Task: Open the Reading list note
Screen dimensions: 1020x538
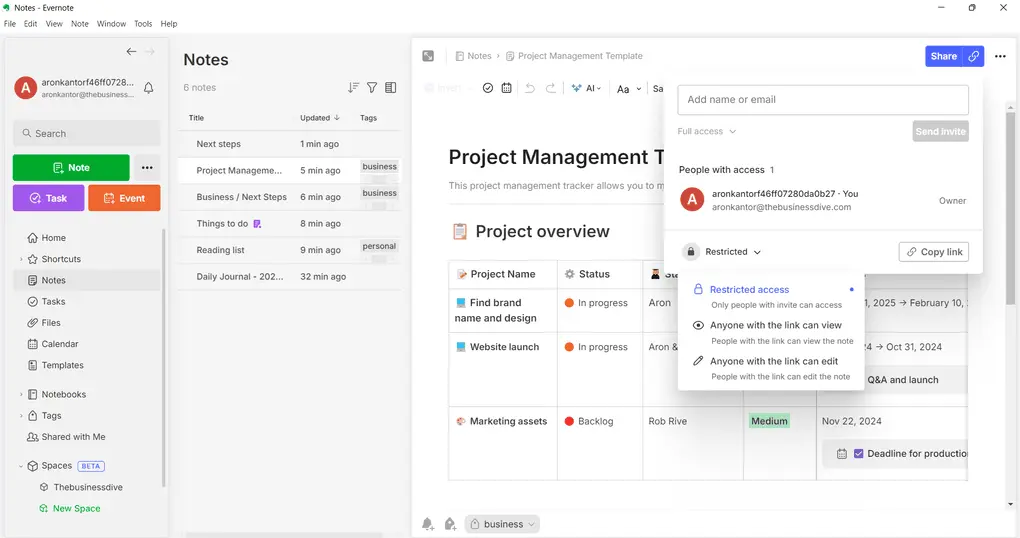Action: click(x=289, y=250)
